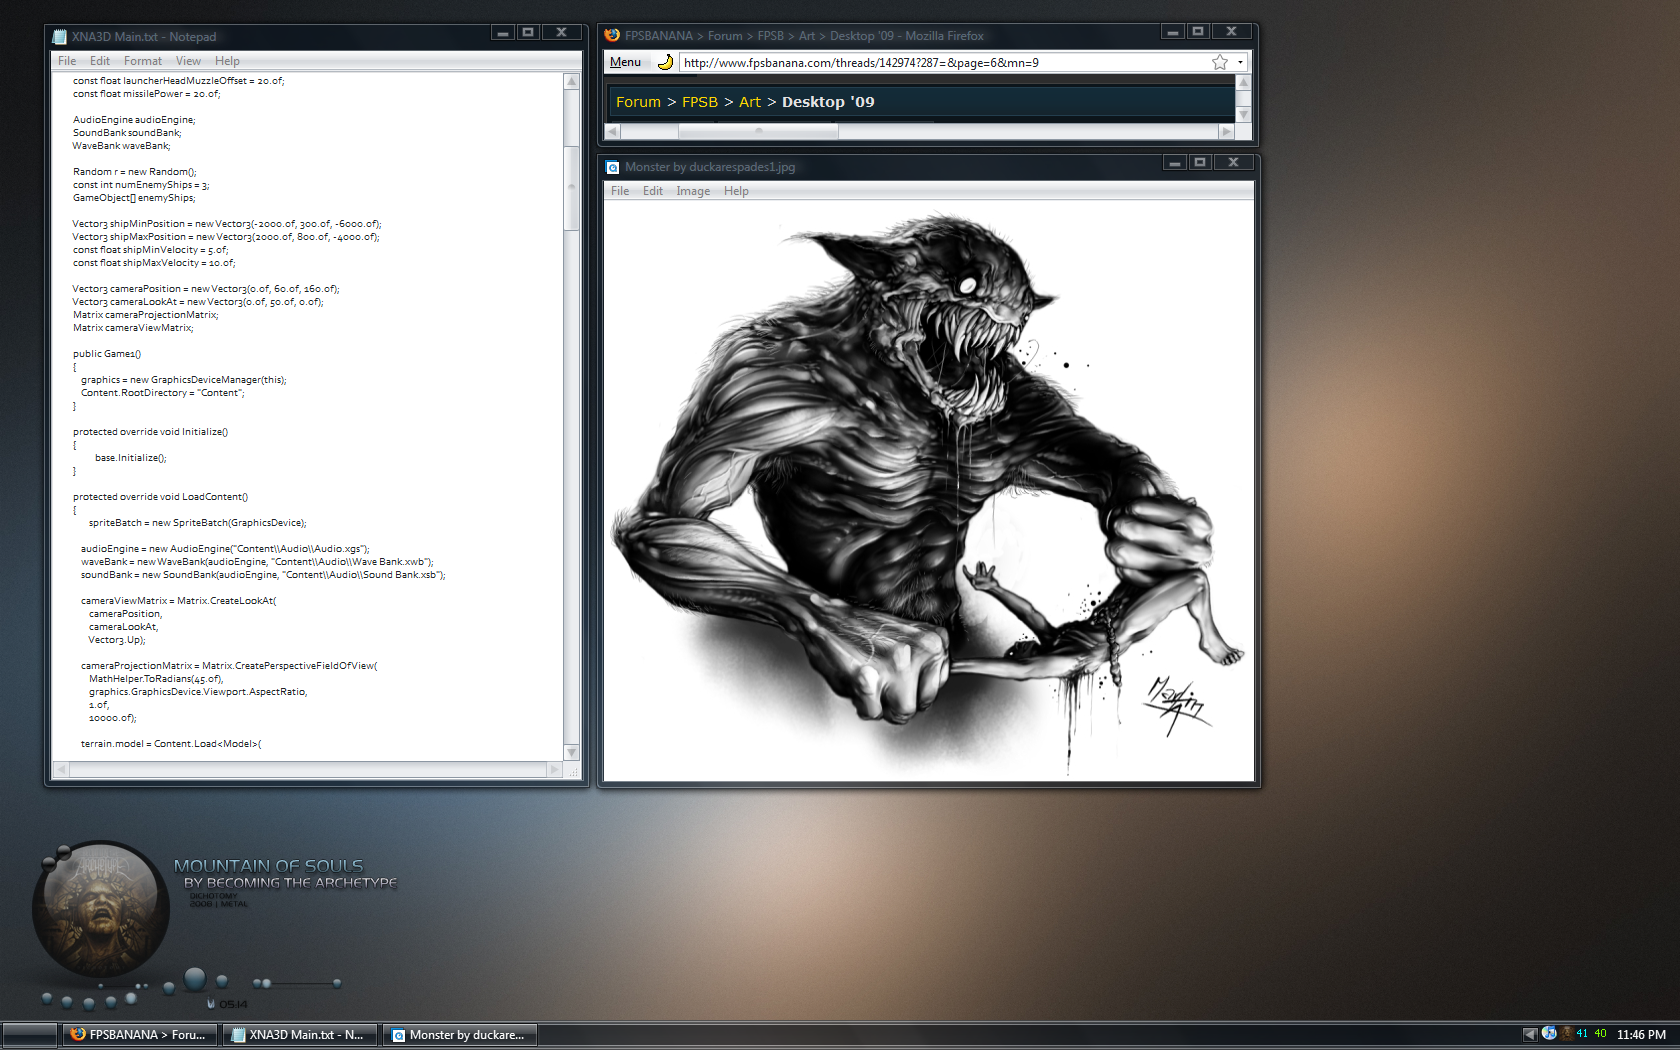The width and height of the screenshot is (1680, 1050).
Task: Click the Notepad vertical scrollbar down arrow
Action: click(572, 752)
